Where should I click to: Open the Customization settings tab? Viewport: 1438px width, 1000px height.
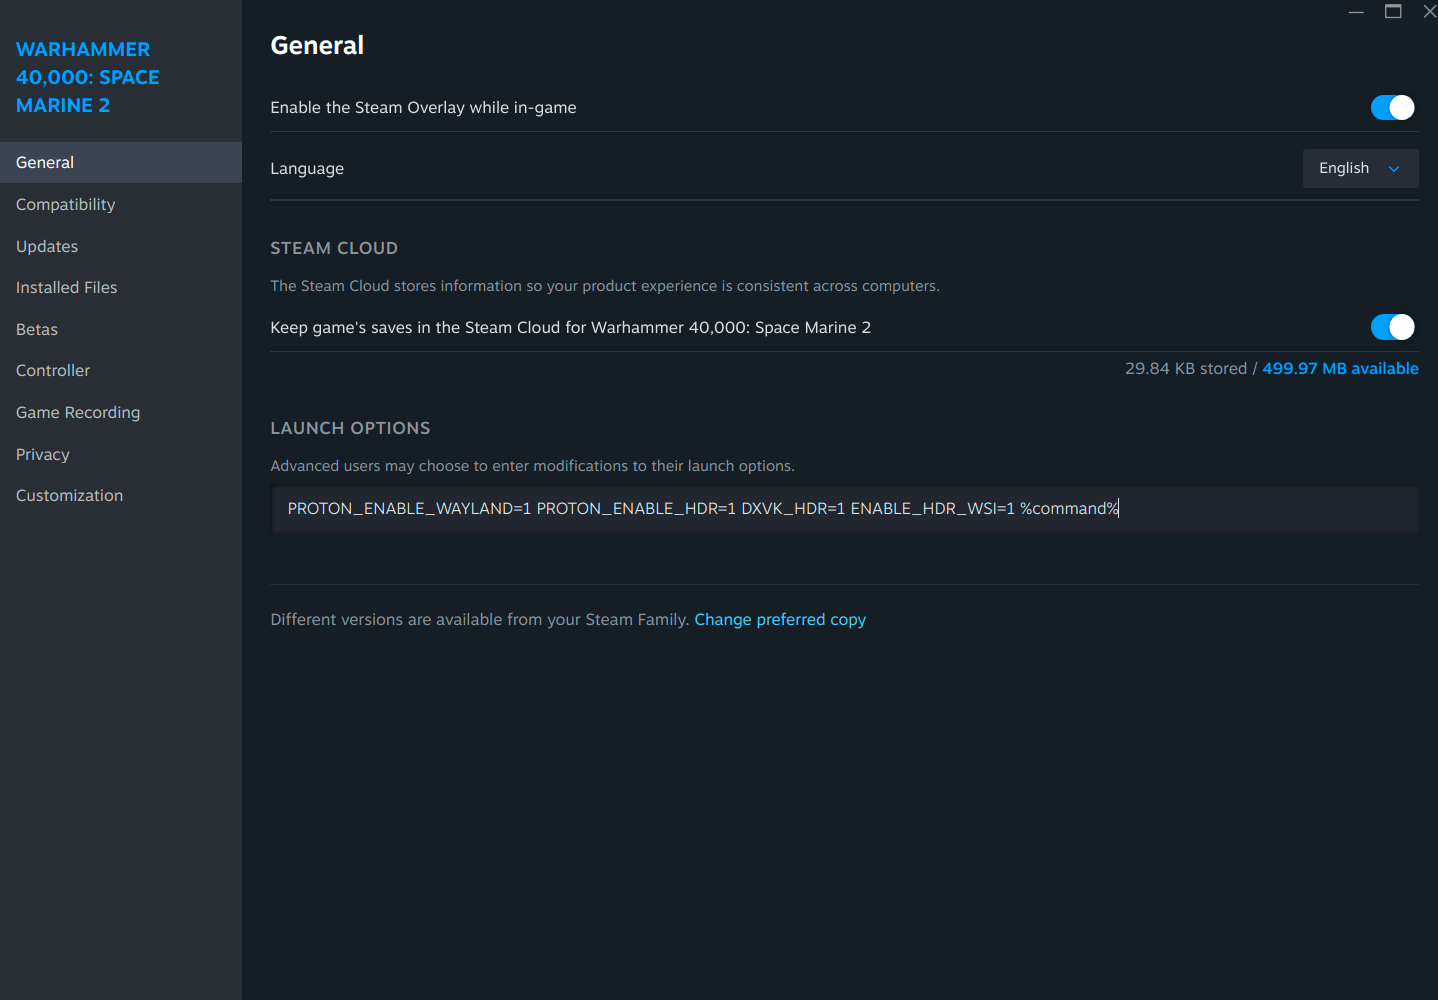pyautogui.click(x=121, y=495)
